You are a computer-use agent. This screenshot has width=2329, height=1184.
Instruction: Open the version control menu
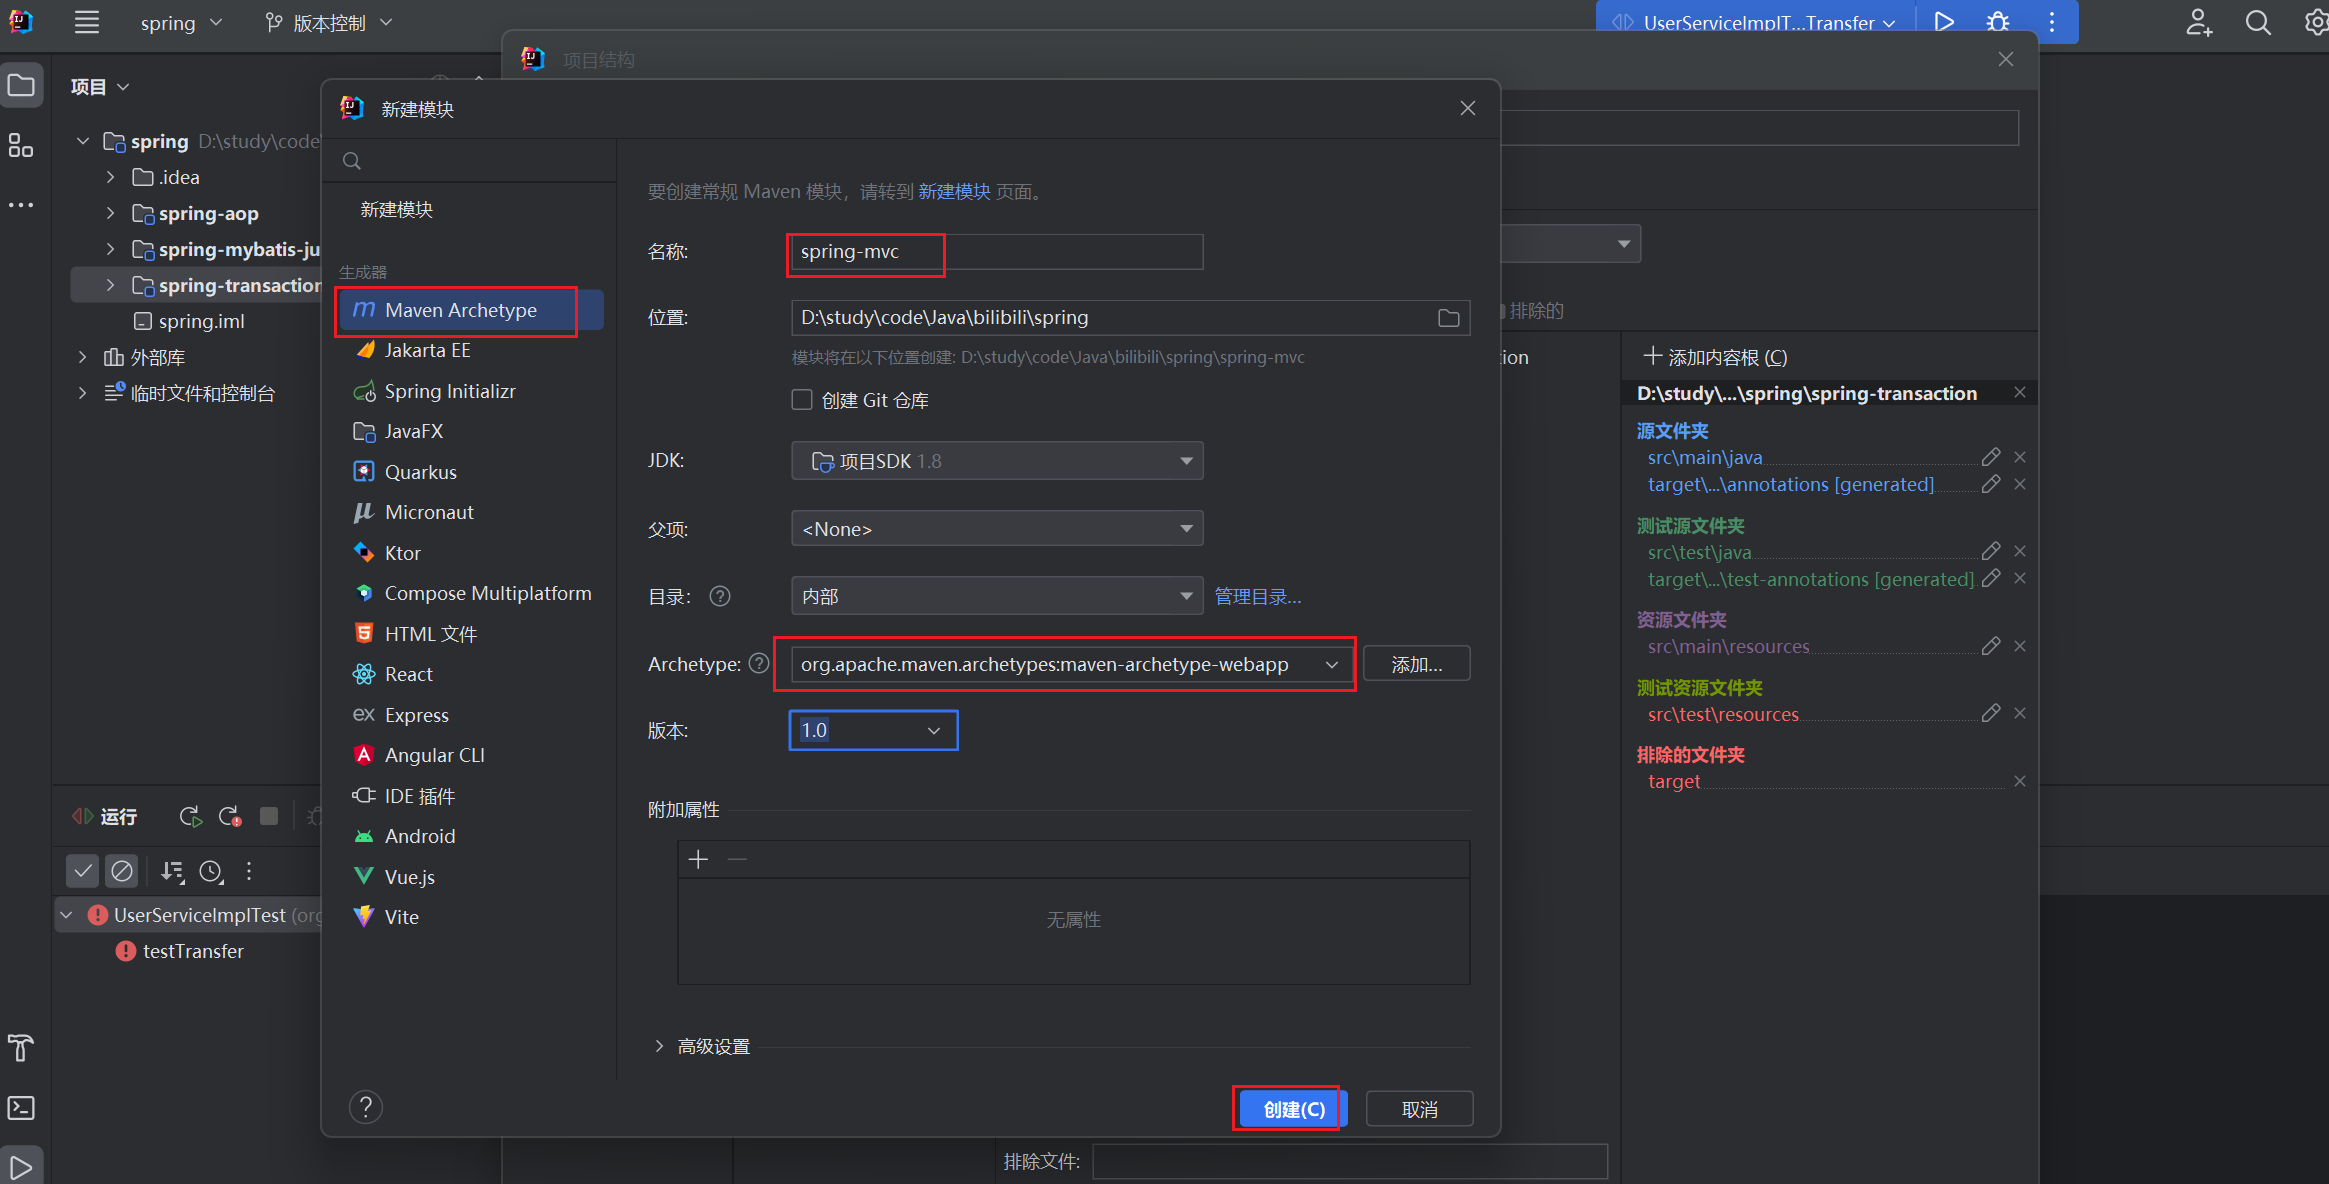329,22
